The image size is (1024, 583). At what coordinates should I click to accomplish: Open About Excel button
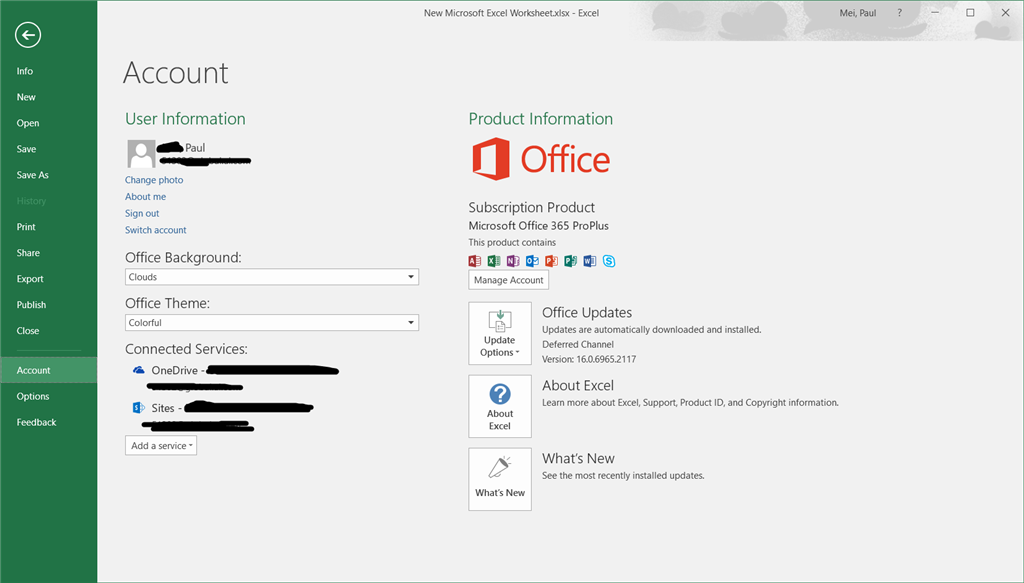pyautogui.click(x=500, y=406)
